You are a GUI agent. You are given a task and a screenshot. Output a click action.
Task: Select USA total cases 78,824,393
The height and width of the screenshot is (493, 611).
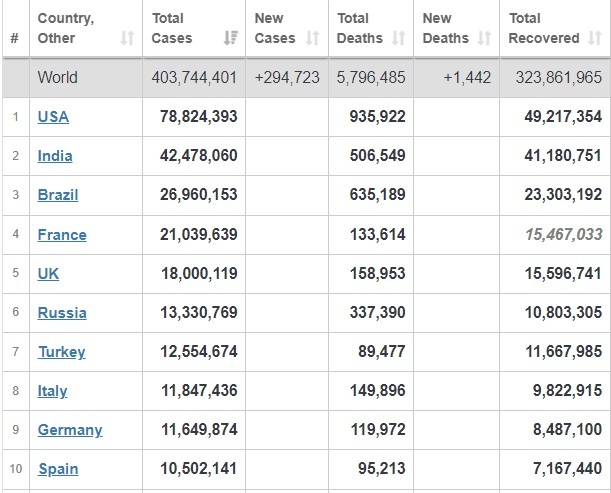[x=198, y=117]
